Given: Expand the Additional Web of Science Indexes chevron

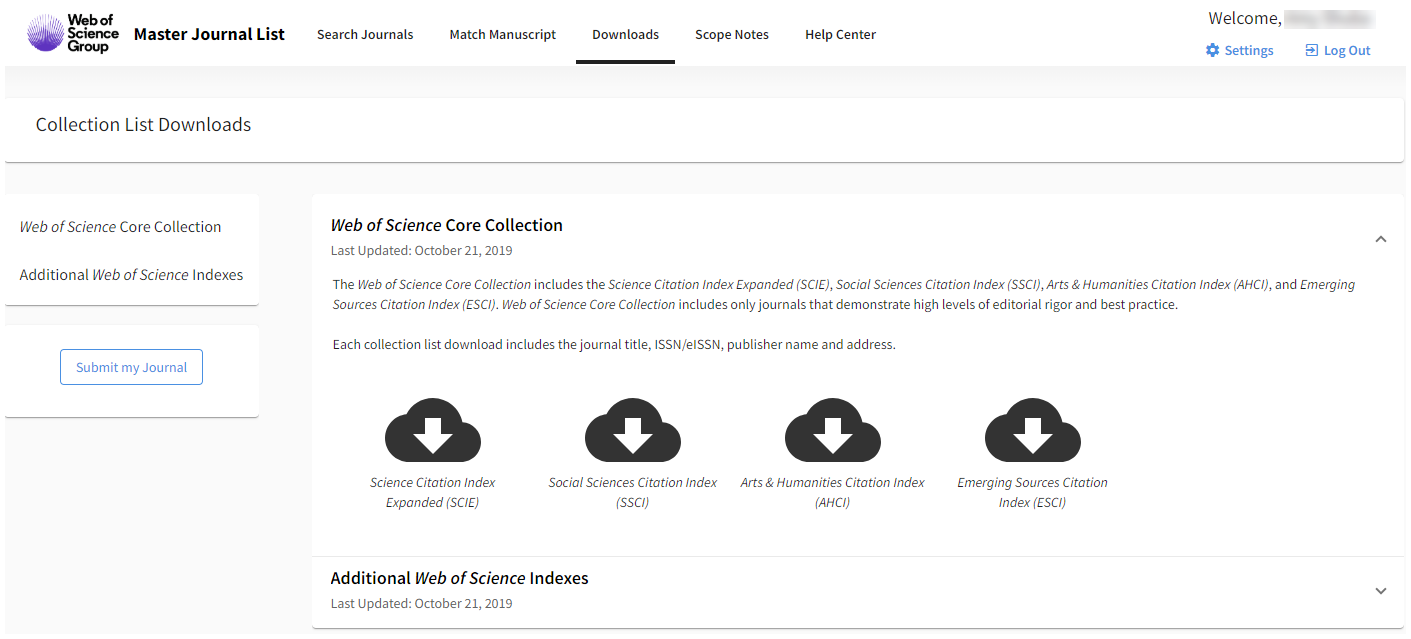Looking at the screenshot, I should coord(1380,591).
